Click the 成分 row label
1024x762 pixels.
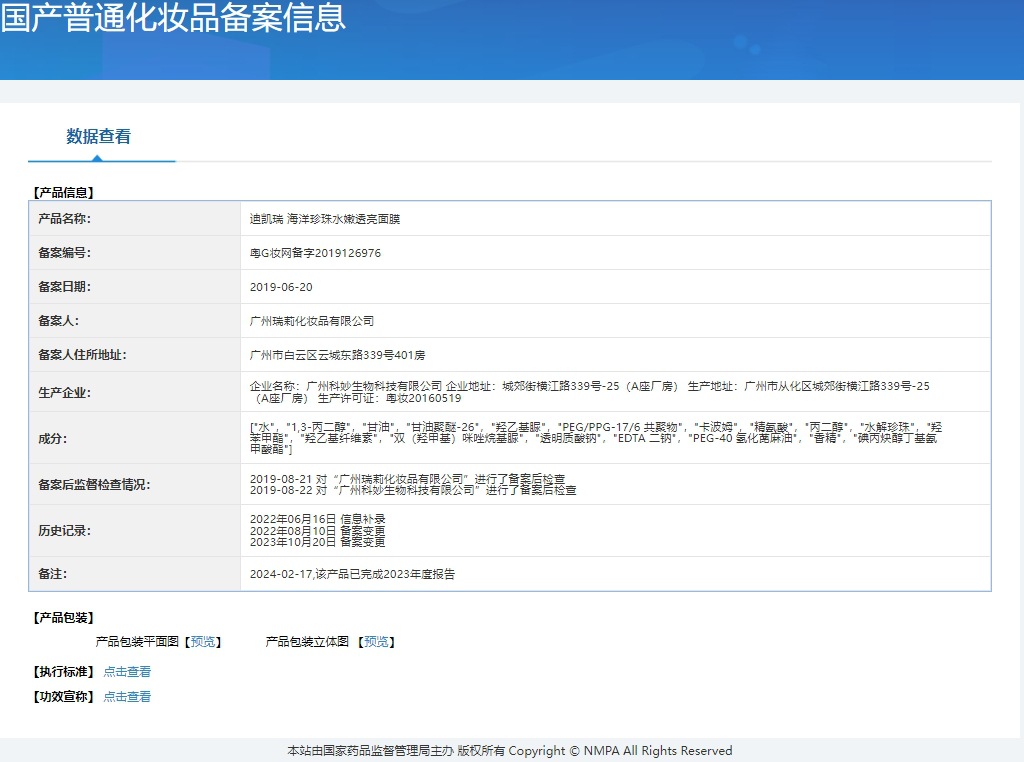pyautogui.click(x=52, y=439)
